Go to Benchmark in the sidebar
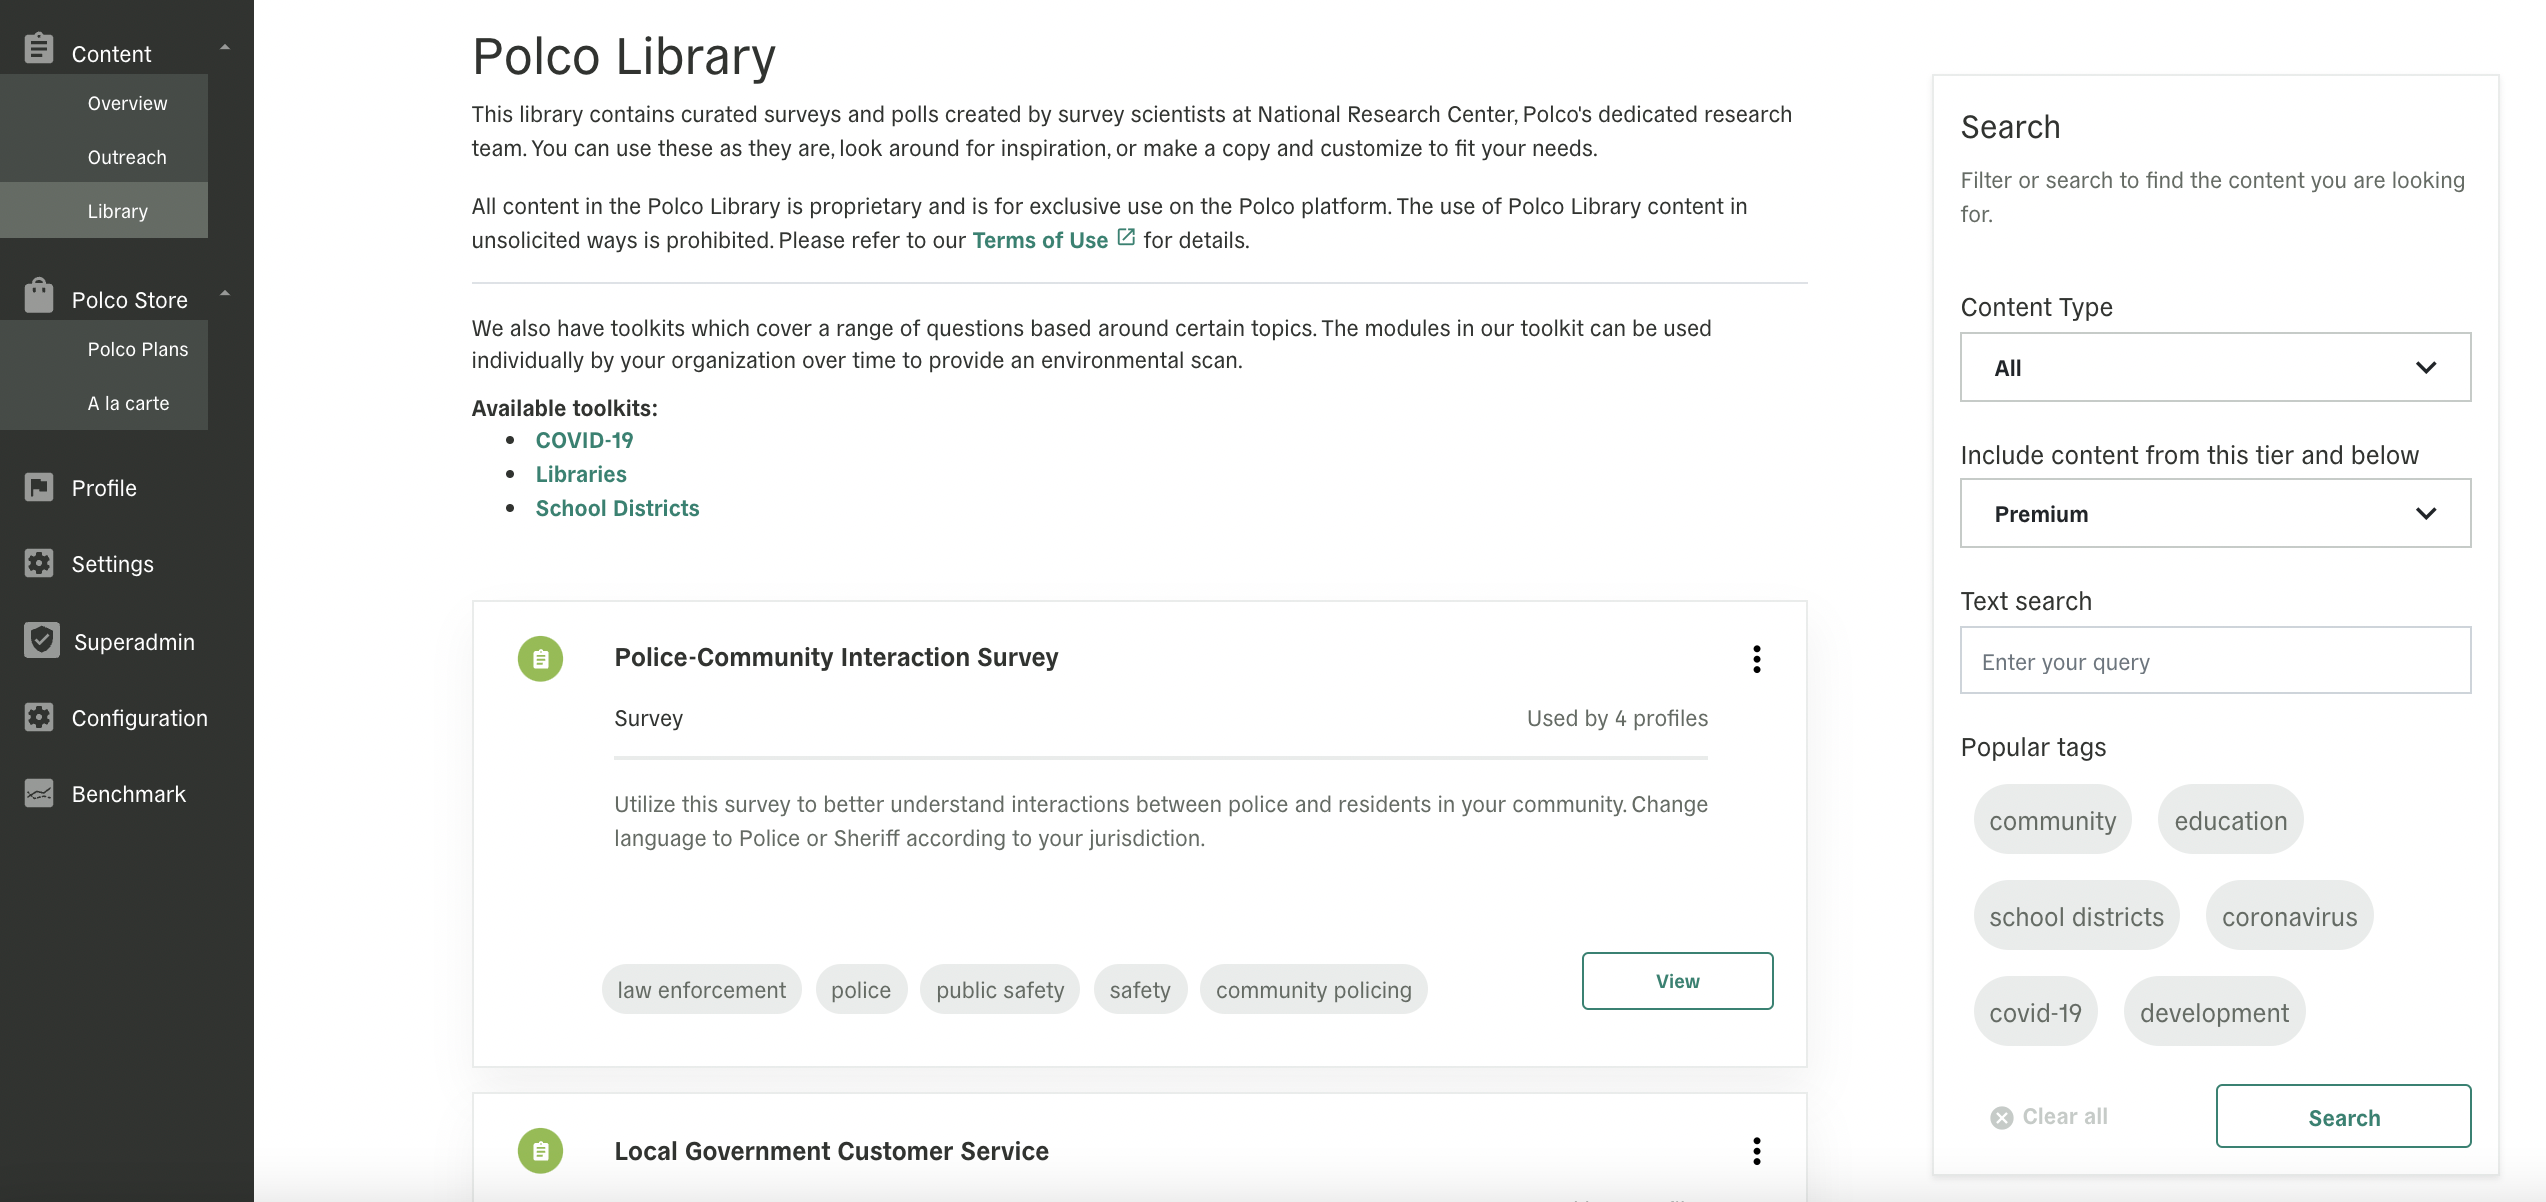The width and height of the screenshot is (2546, 1202). (129, 794)
